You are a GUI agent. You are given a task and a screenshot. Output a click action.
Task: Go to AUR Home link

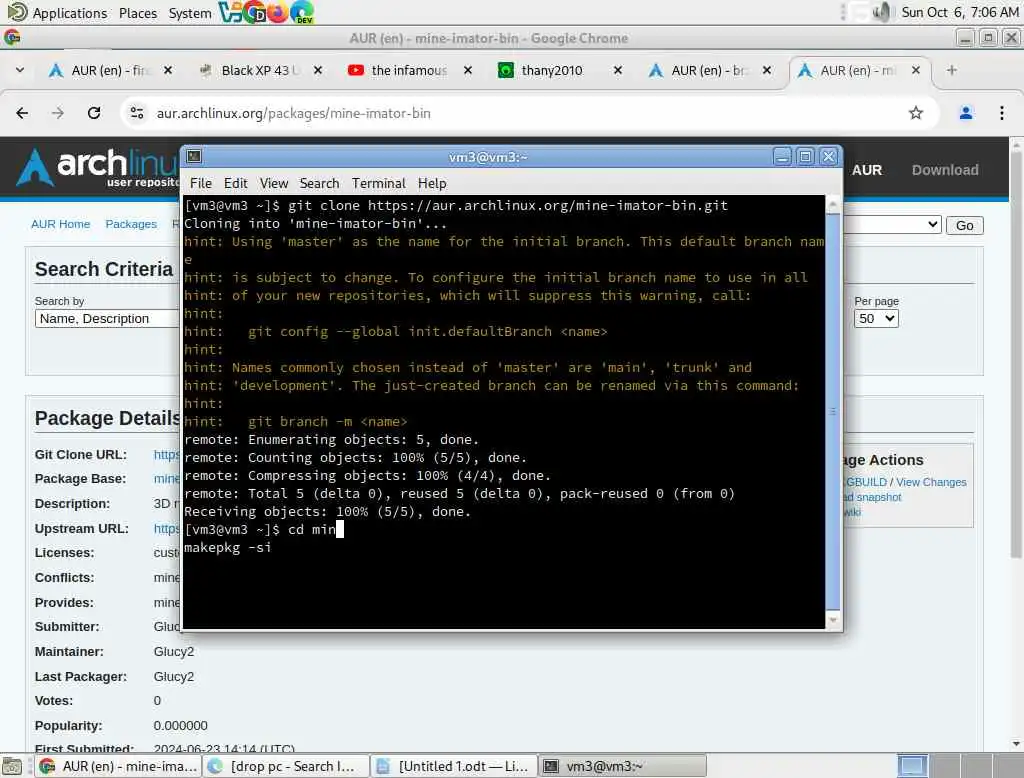60,224
